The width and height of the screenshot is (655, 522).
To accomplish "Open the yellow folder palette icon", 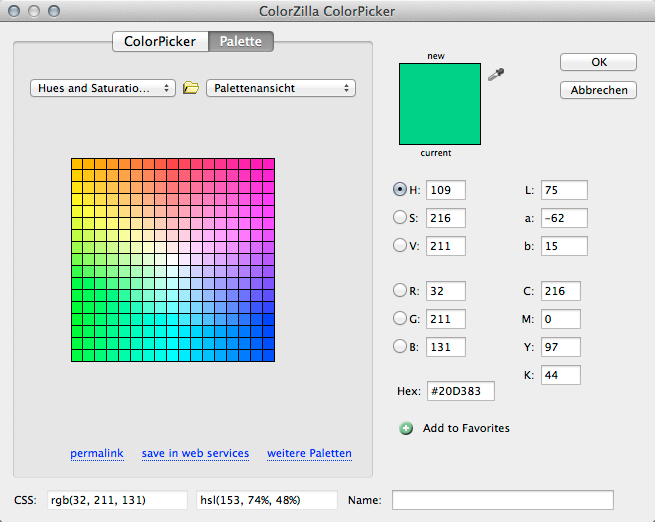I will tap(191, 88).
